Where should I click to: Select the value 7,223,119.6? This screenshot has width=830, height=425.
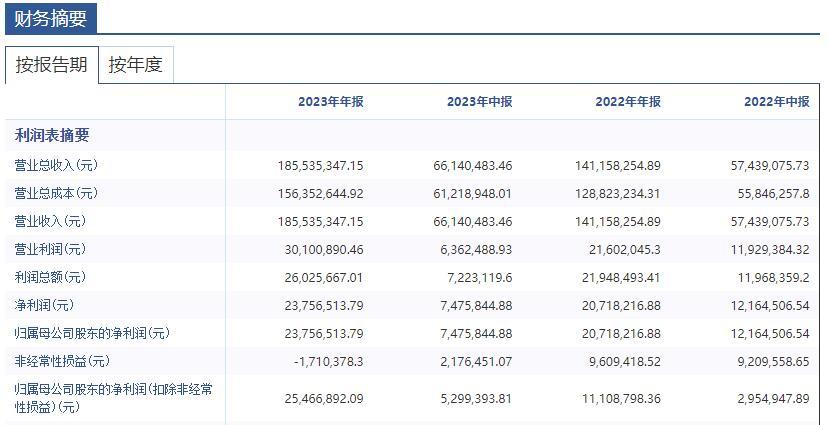(x=480, y=278)
